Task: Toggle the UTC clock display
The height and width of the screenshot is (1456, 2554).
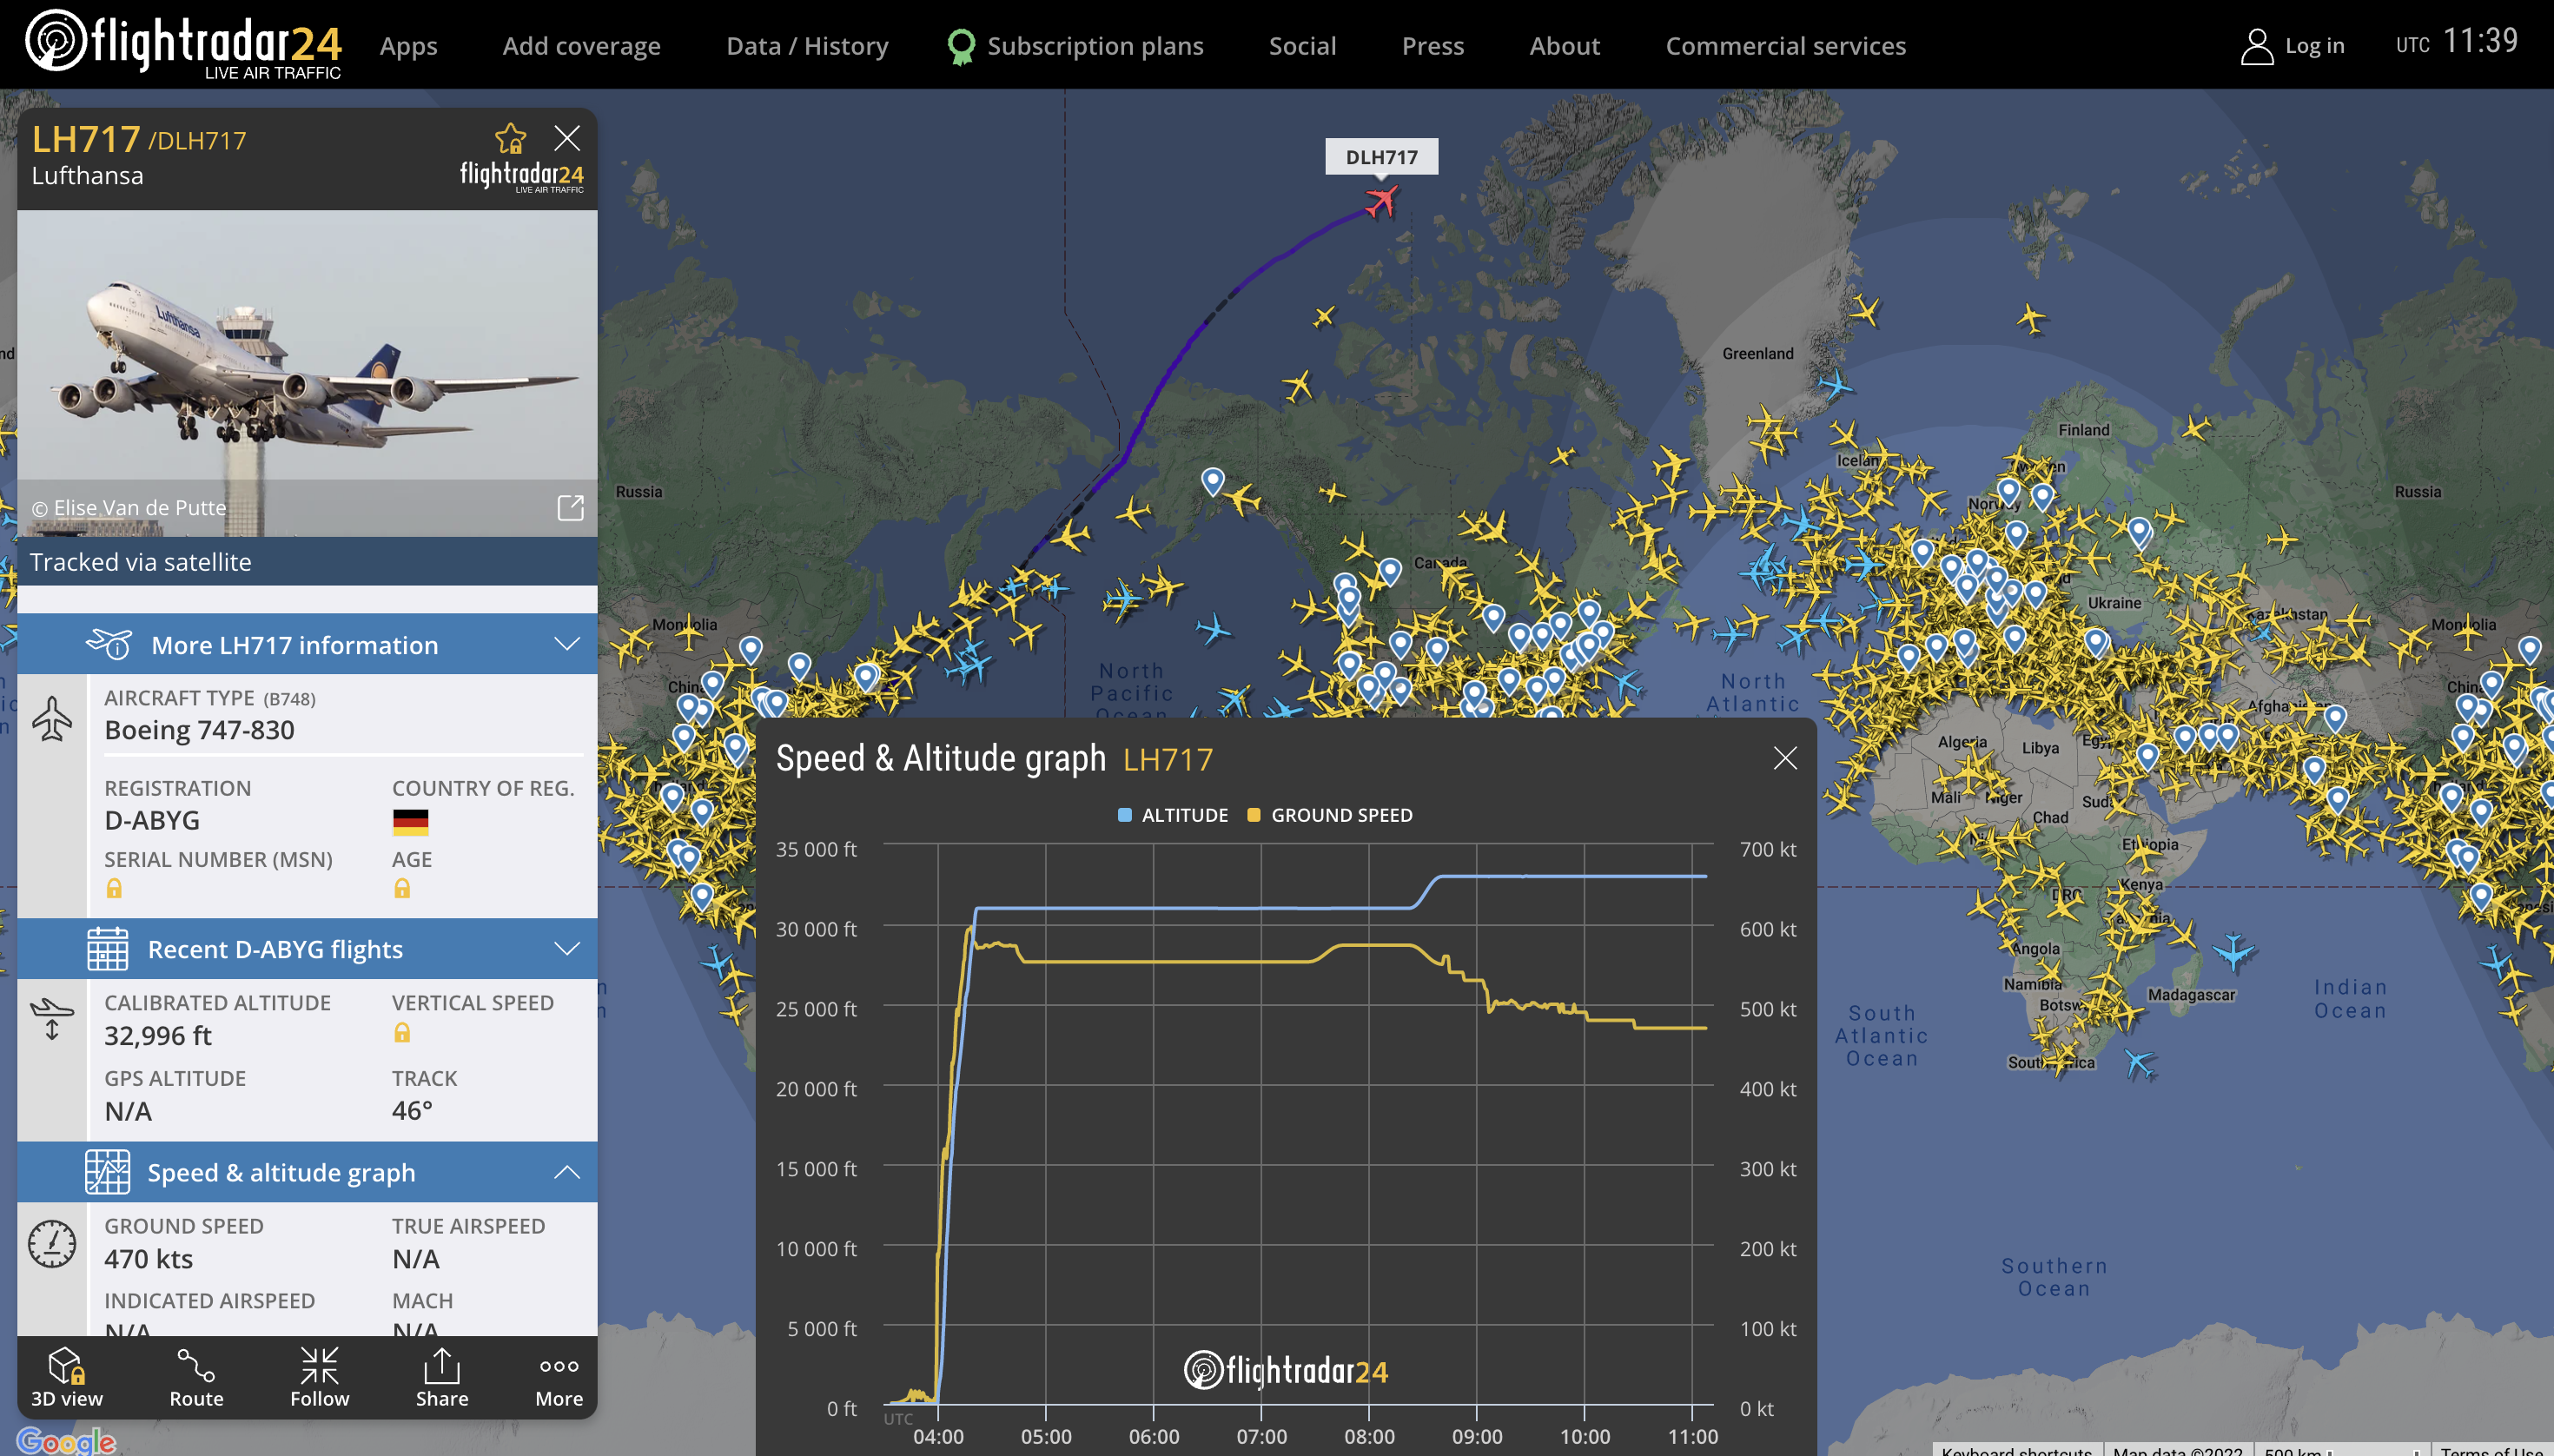Action: point(2456,42)
